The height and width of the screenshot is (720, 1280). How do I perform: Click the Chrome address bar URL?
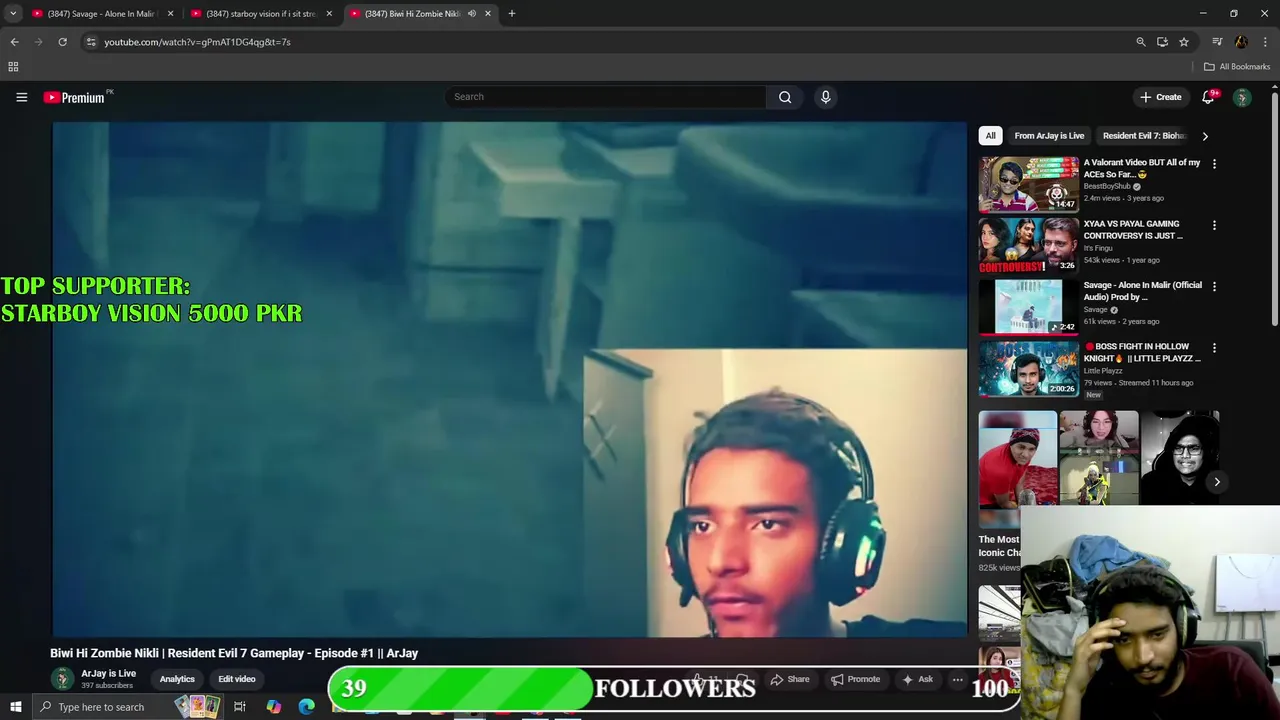click(197, 42)
